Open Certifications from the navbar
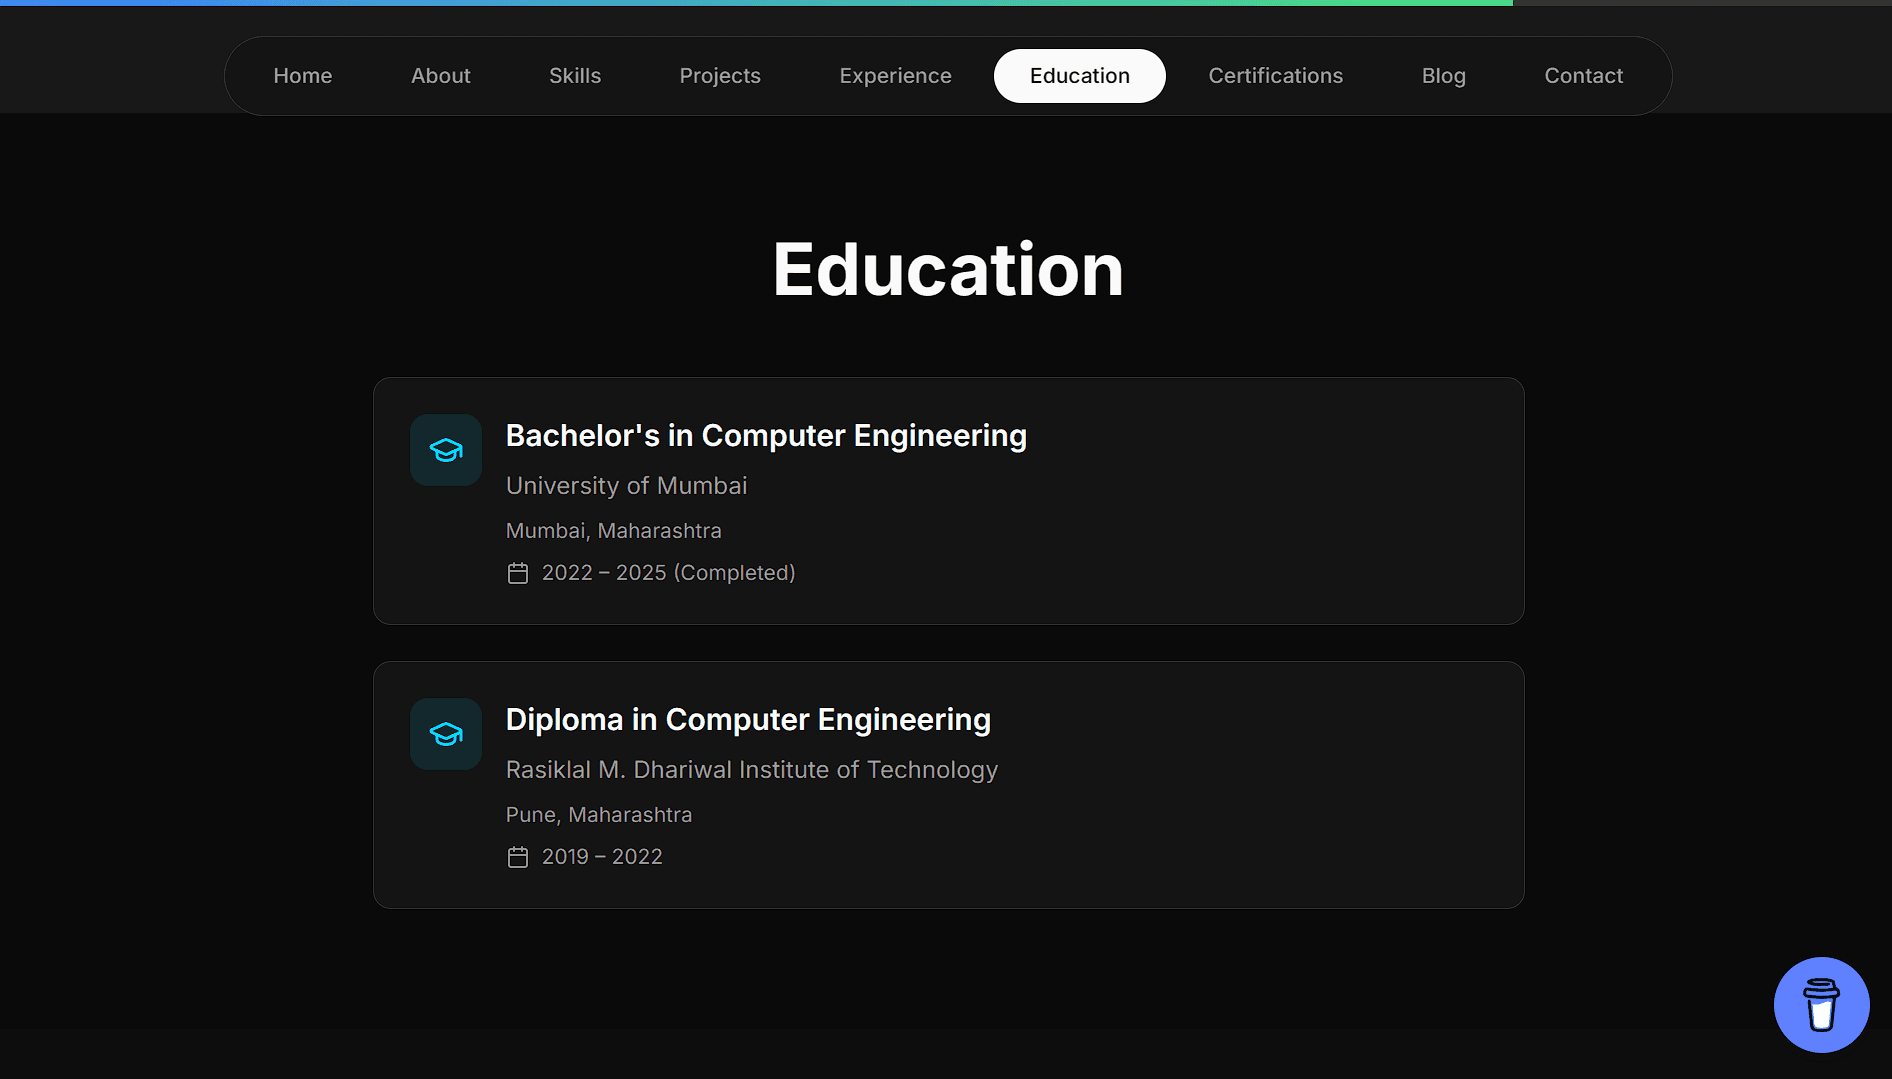The image size is (1892, 1079). coord(1275,76)
